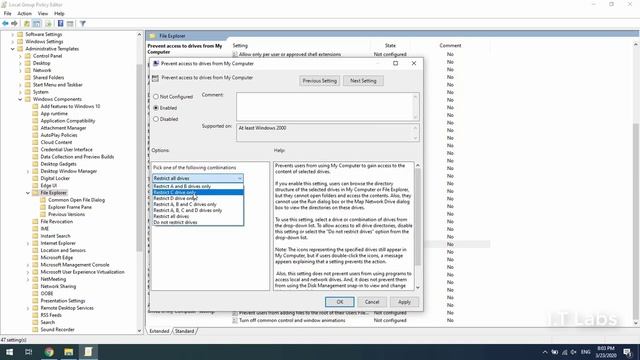The width and height of the screenshot is (640, 360).
Task: Click the Filter funnel toolbar icon
Action: click(x=82, y=24)
